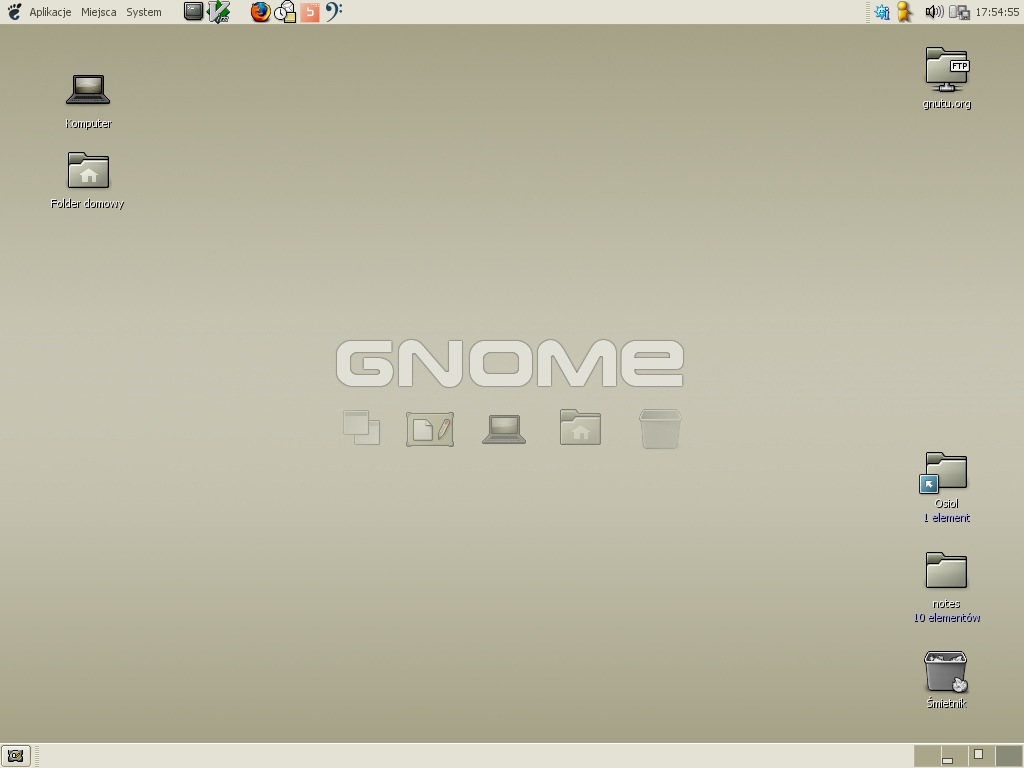
Task: Launch the gVim editor from the panel
Action: (219, 12)
